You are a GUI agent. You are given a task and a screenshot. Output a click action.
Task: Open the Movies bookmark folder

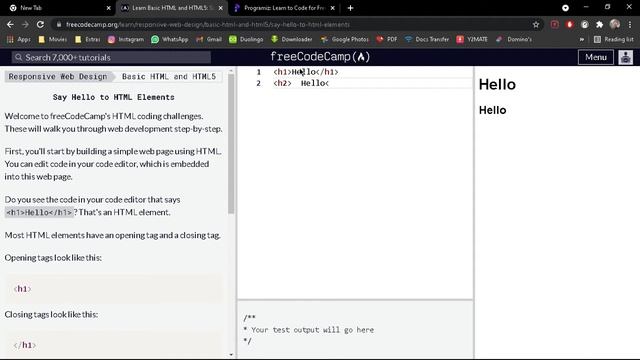point(52,39)
